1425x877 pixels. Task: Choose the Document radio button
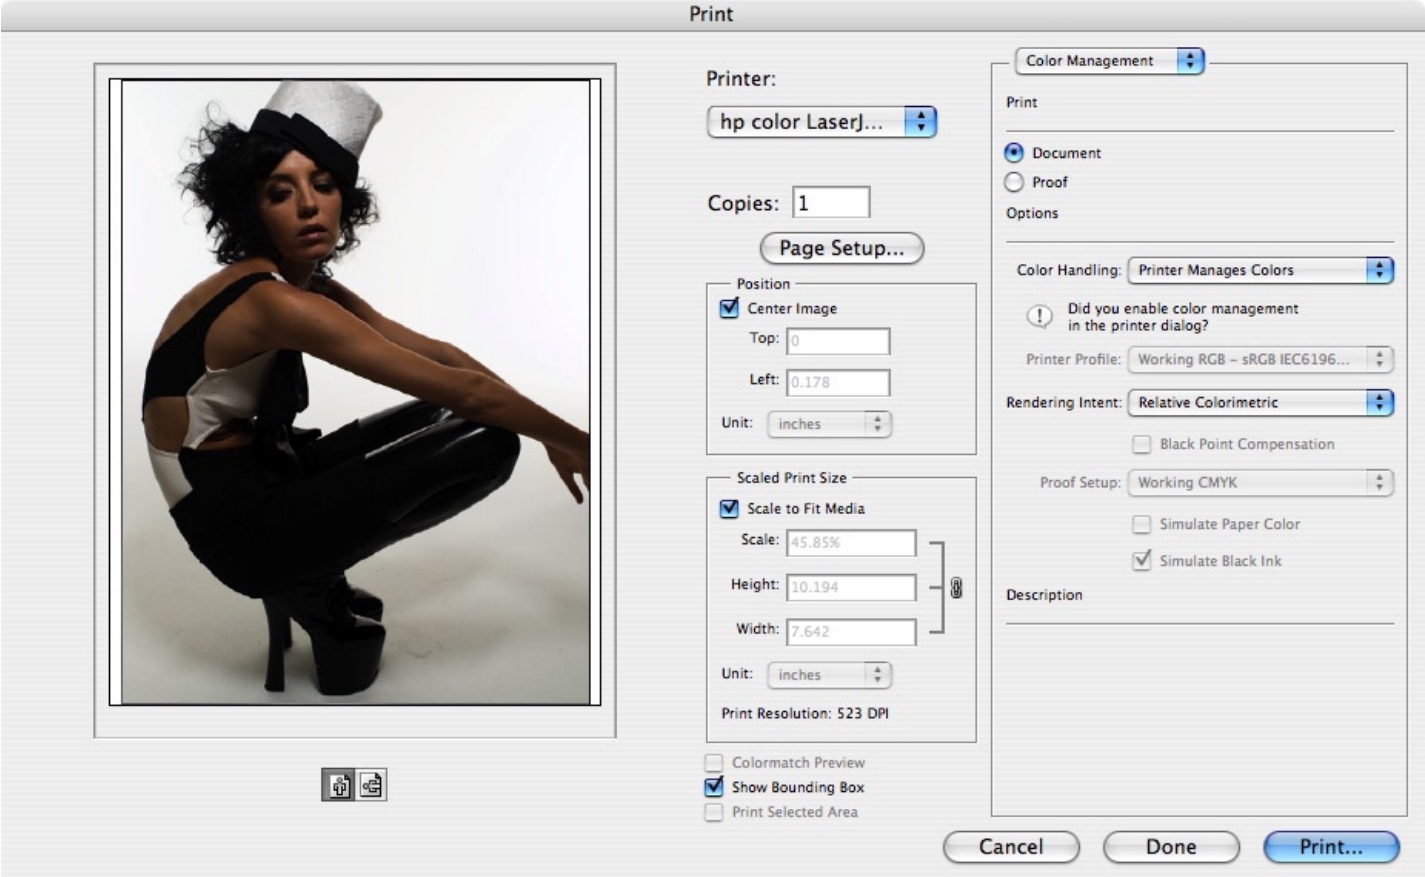pyautogui.click(x=1014, y=153)
